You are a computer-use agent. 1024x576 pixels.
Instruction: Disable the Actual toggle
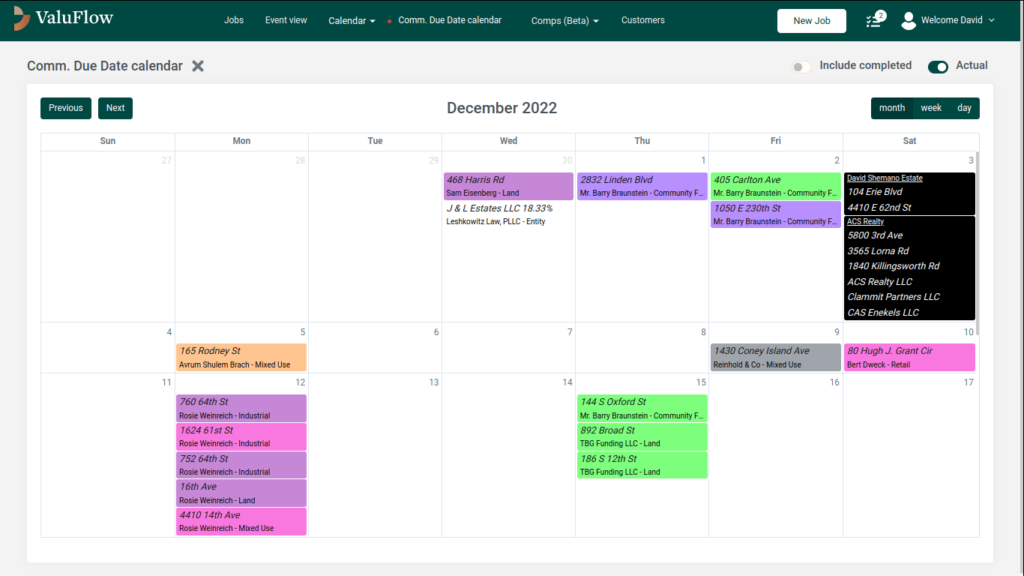click(x=938, y=65)
